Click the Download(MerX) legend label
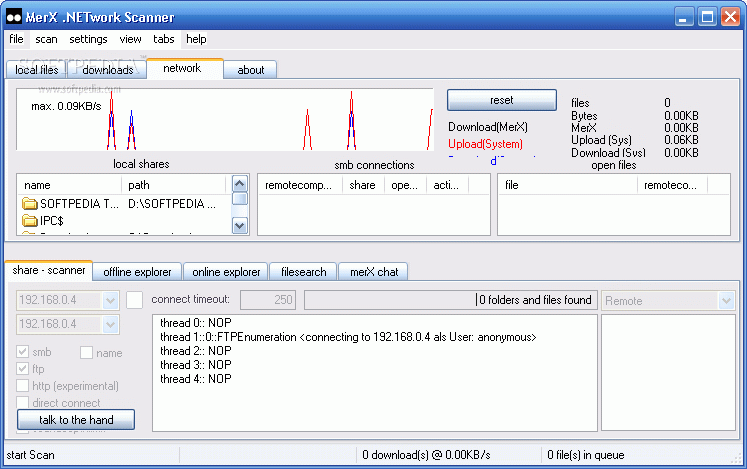Viewport: 747px width, 469px height. tap(488, 127)
